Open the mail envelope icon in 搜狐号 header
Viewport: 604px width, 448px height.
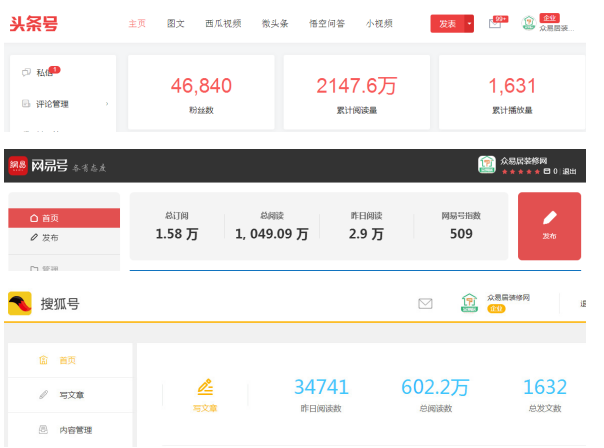tap(425, 303)
